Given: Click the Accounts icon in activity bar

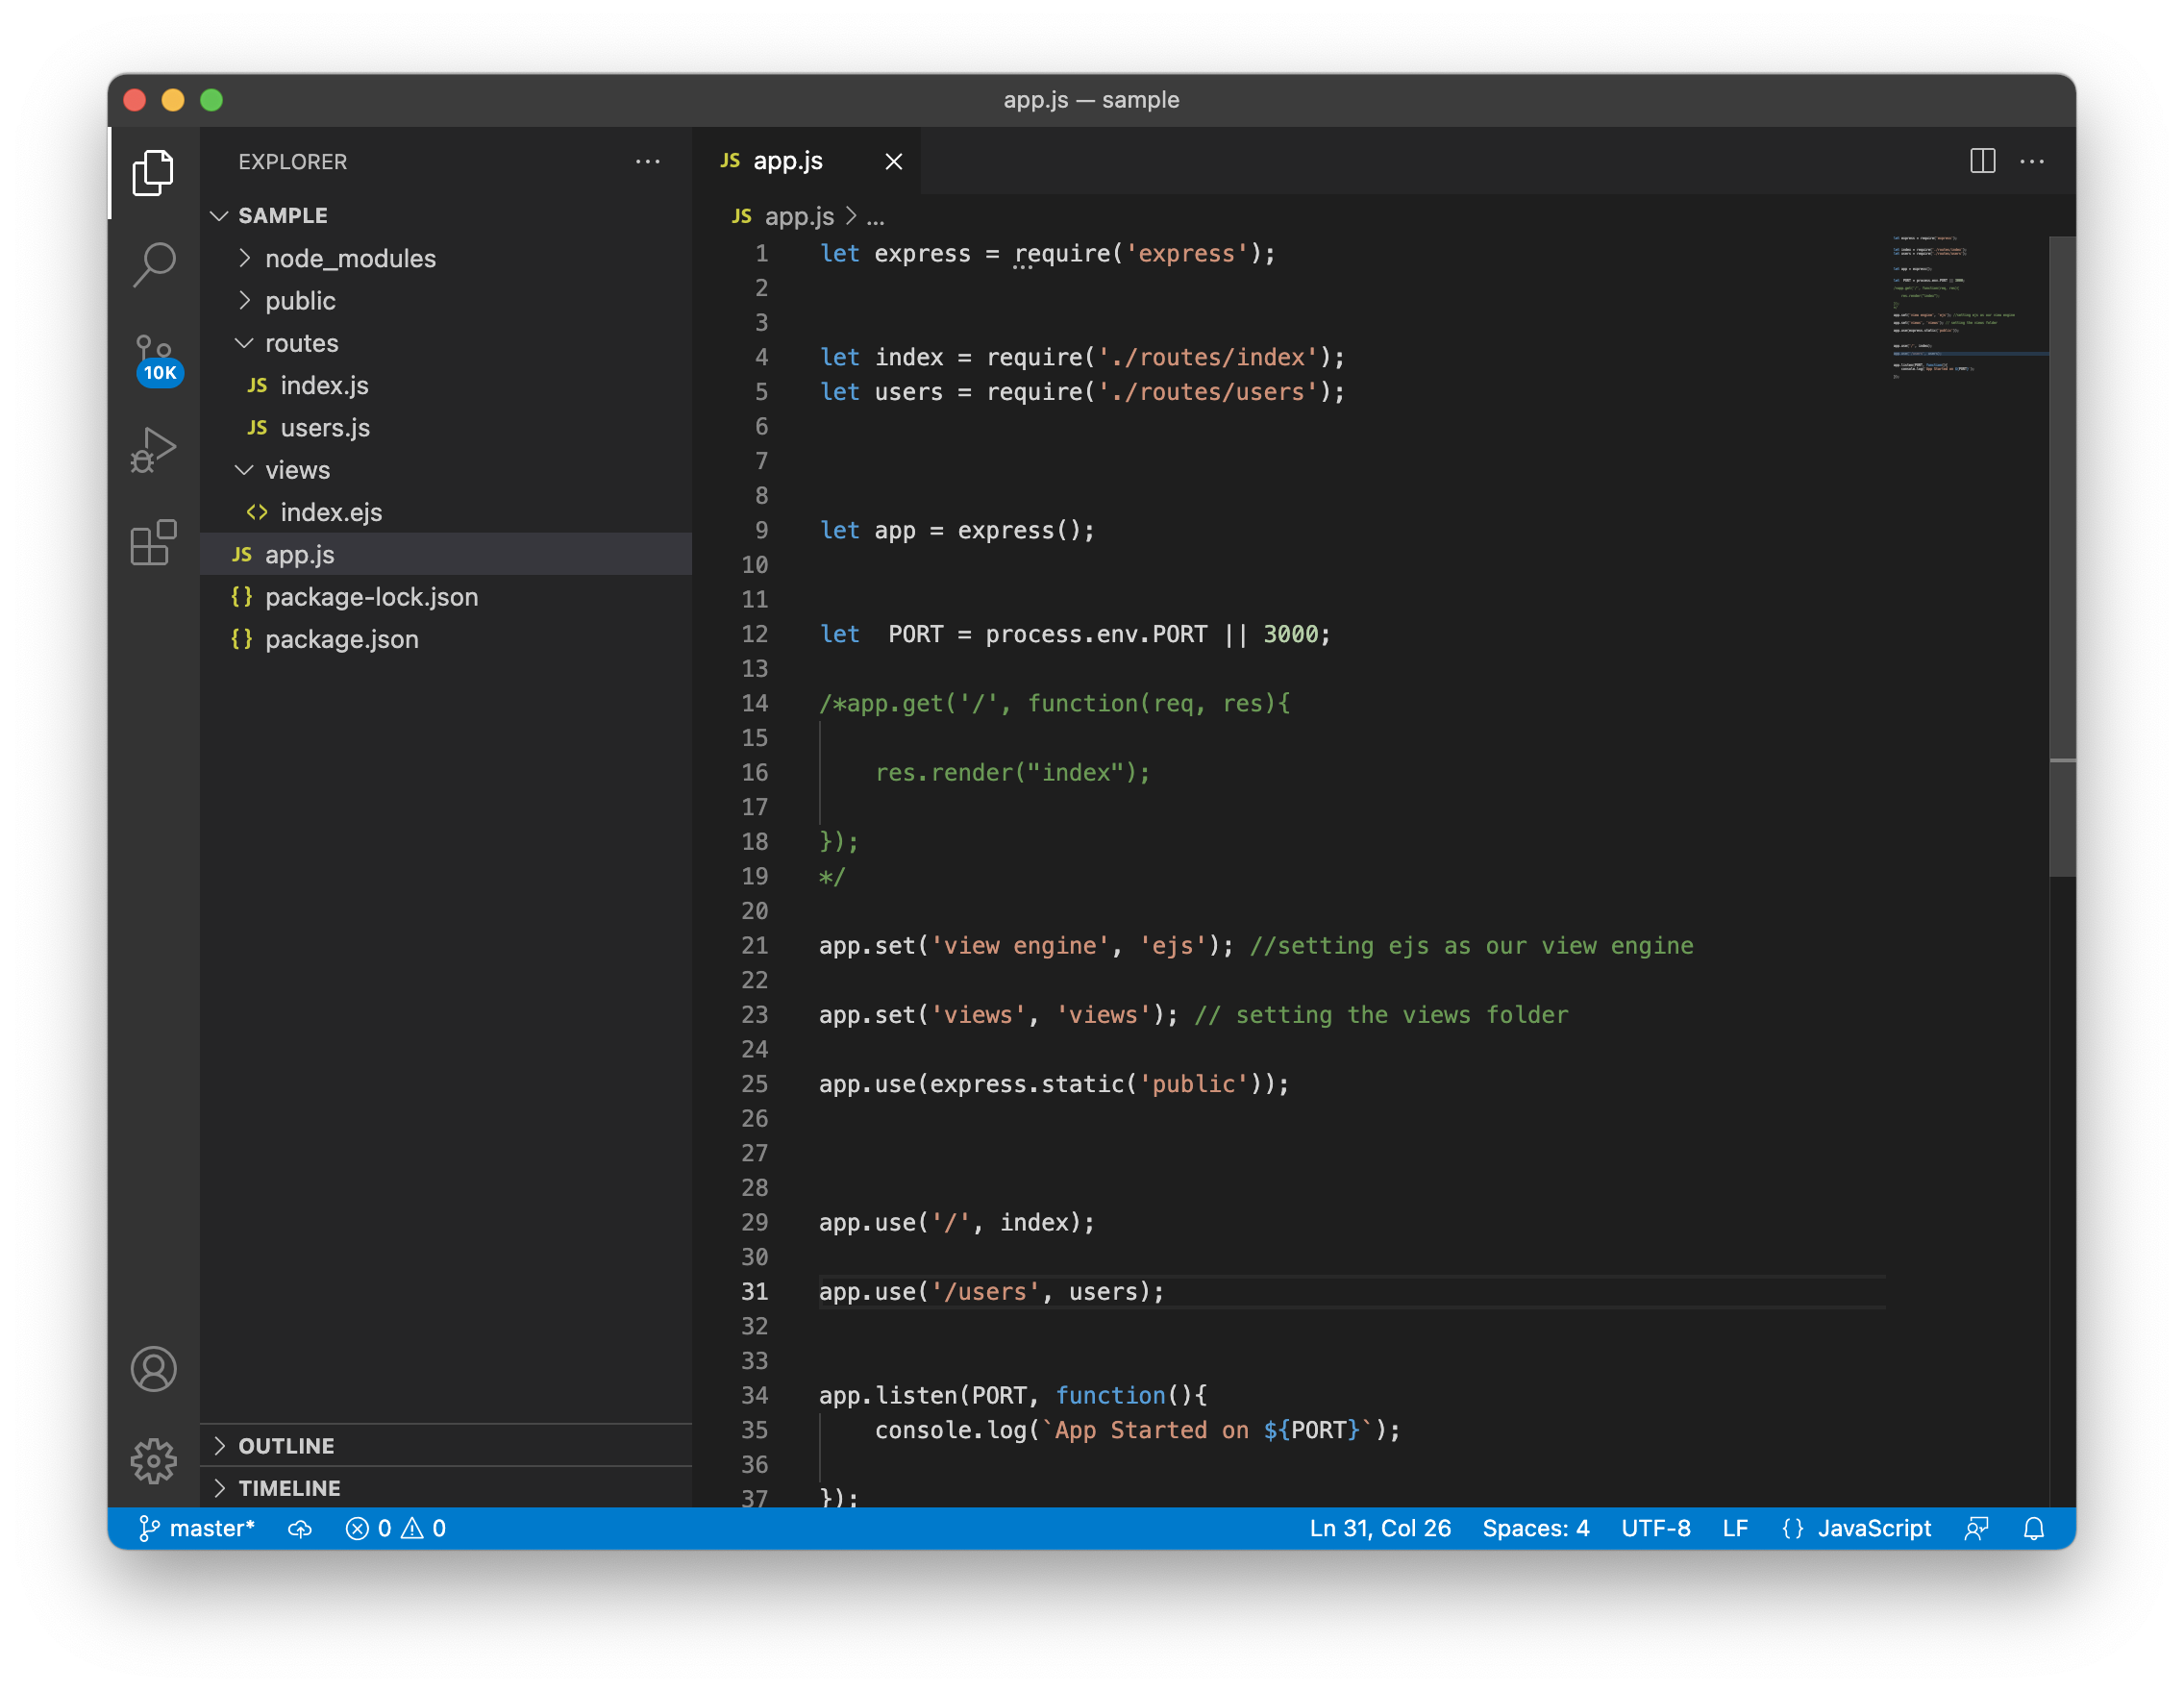Looking at the screenshot, I should [x=154, y=1368].
